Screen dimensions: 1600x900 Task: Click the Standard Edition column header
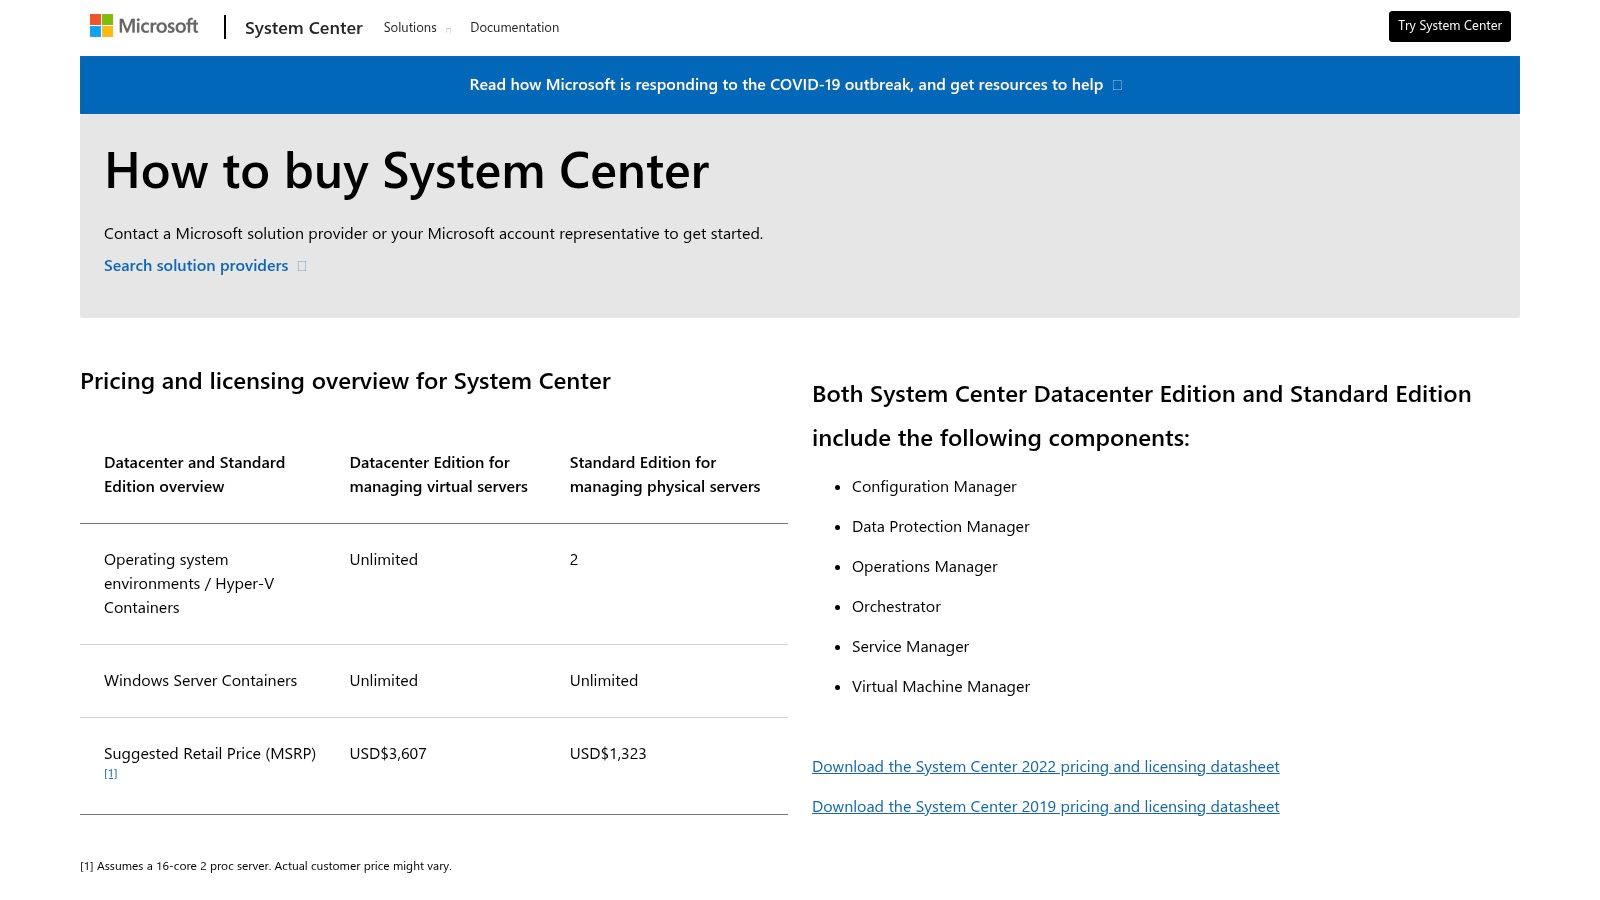pyautogui.click(x=665, y=475)
